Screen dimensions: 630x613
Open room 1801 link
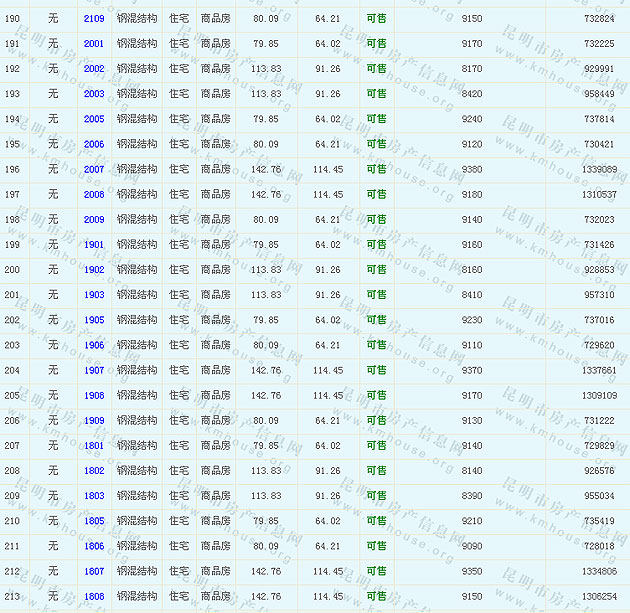click(93, 446)
